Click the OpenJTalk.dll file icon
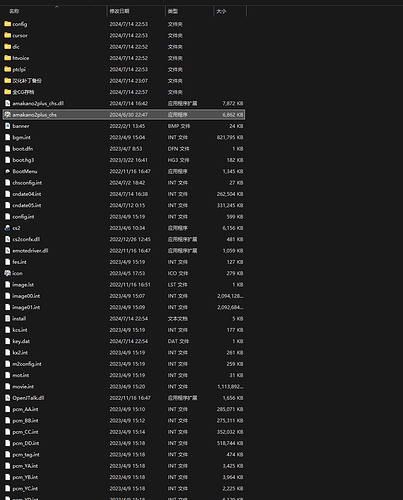 coord(8,398)
